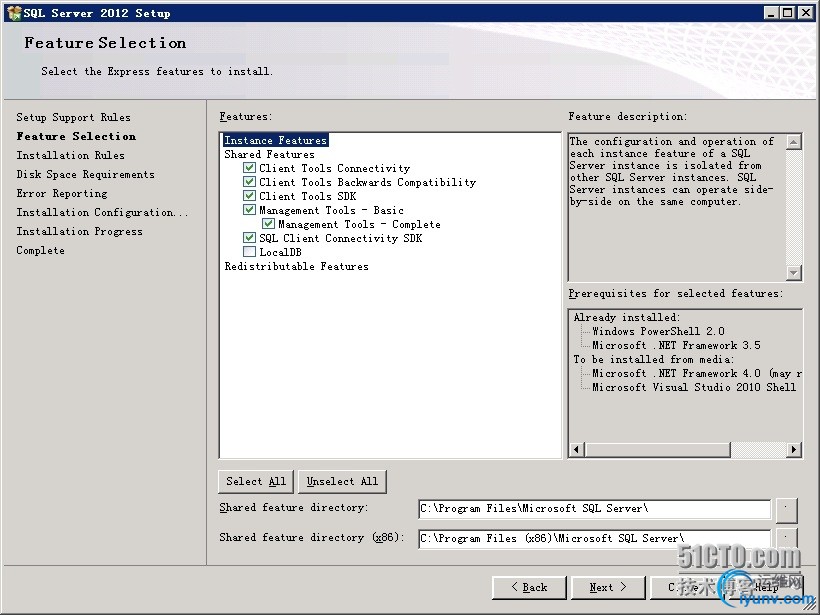Click the Management Tools - Complete label

tap(359, 224)
